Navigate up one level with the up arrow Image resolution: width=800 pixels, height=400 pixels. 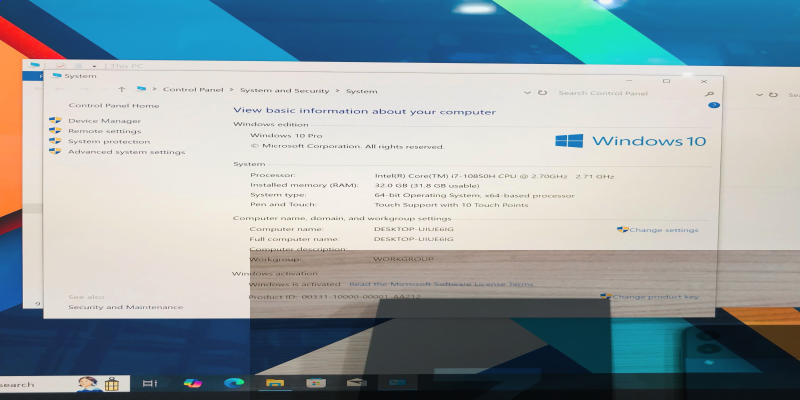click(x=121, y=89)
